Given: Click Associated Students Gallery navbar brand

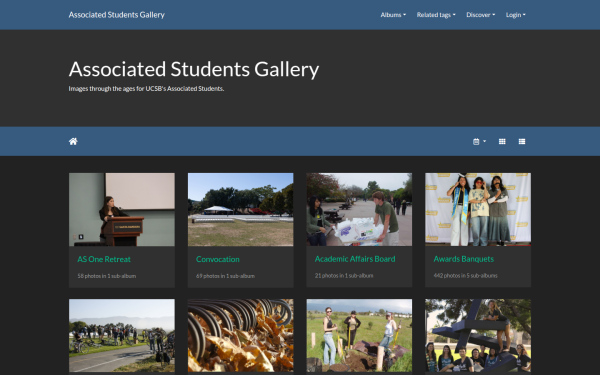Looking at the screenshot, I should pyautogui.click(x=117, y=15).
